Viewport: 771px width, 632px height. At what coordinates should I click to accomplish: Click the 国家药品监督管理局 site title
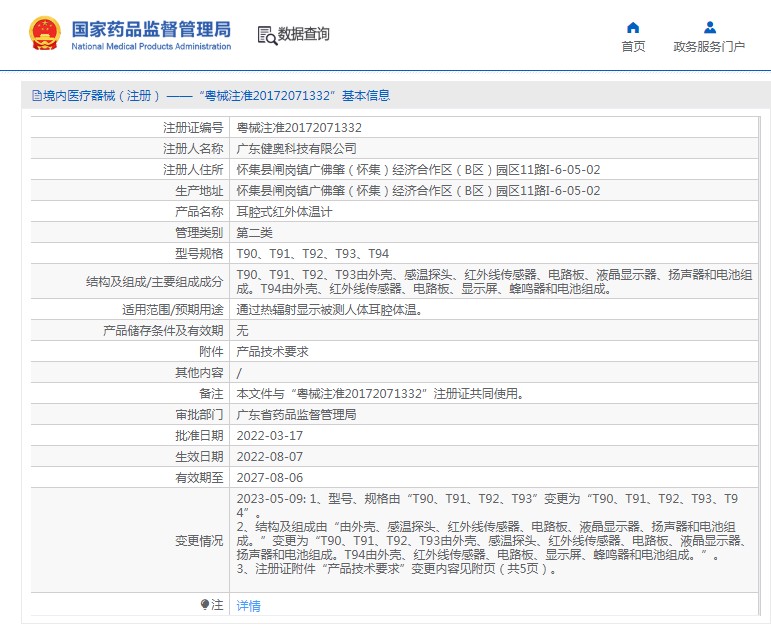click(150, 28)
